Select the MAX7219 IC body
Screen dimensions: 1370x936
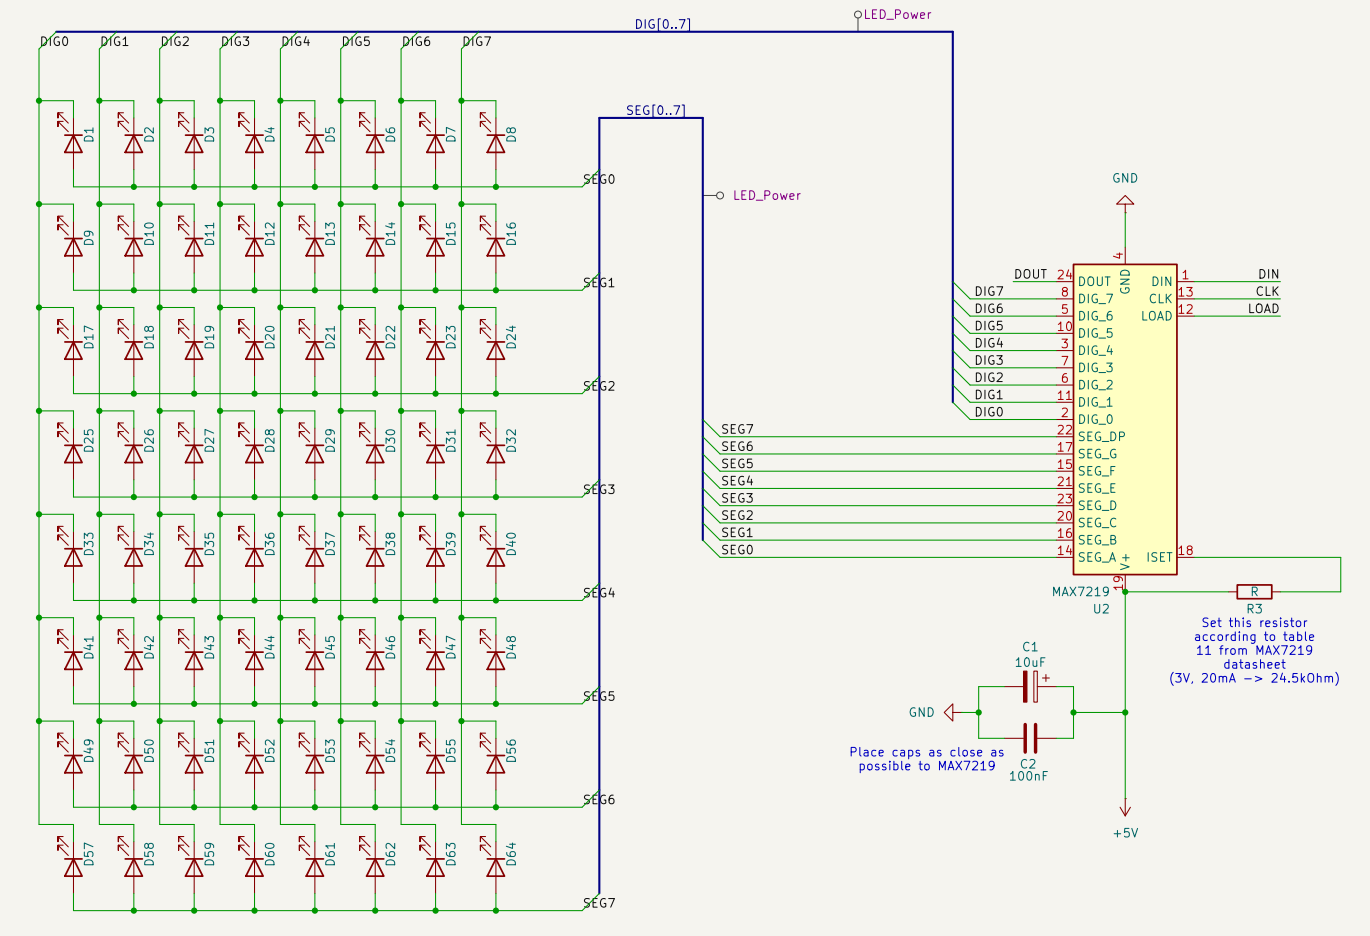click(1125, 419)
